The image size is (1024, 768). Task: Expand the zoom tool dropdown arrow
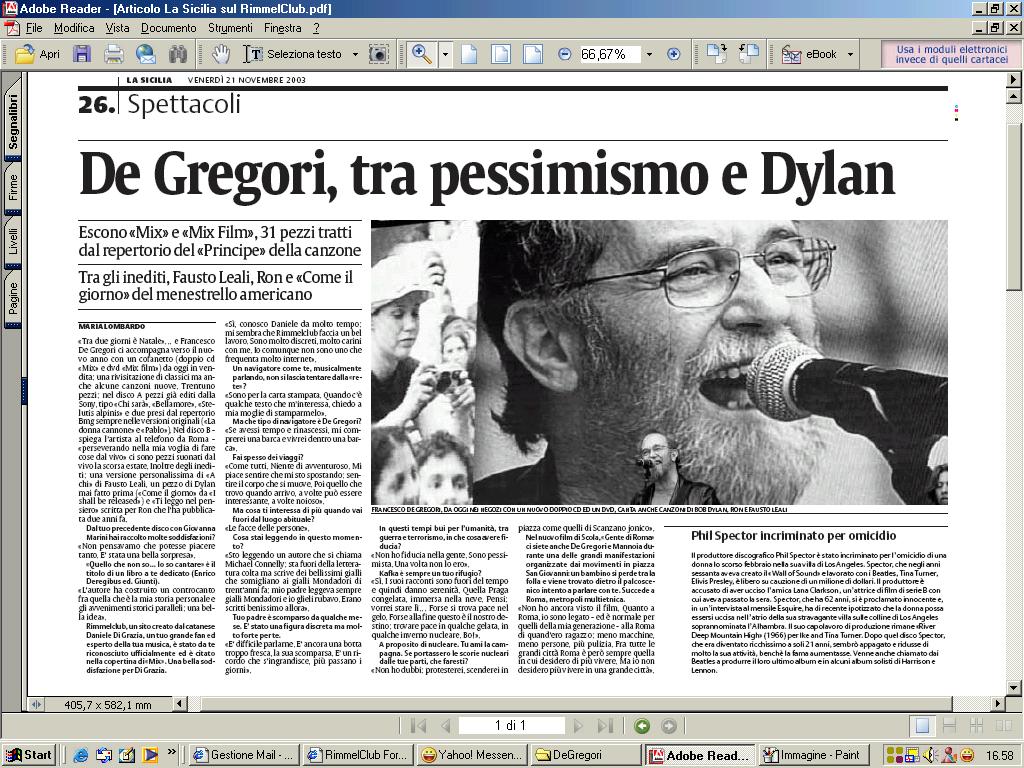(x=445, y=54)
